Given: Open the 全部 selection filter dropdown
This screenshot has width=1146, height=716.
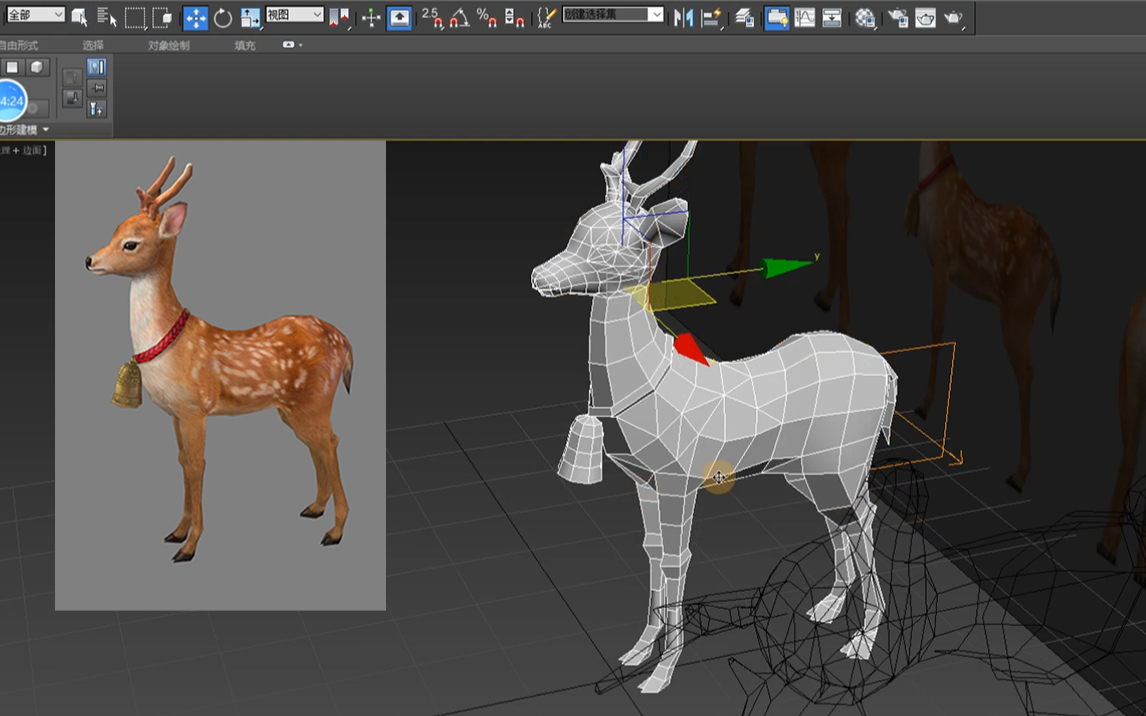Looking at the screenshot, I should 36,15.
